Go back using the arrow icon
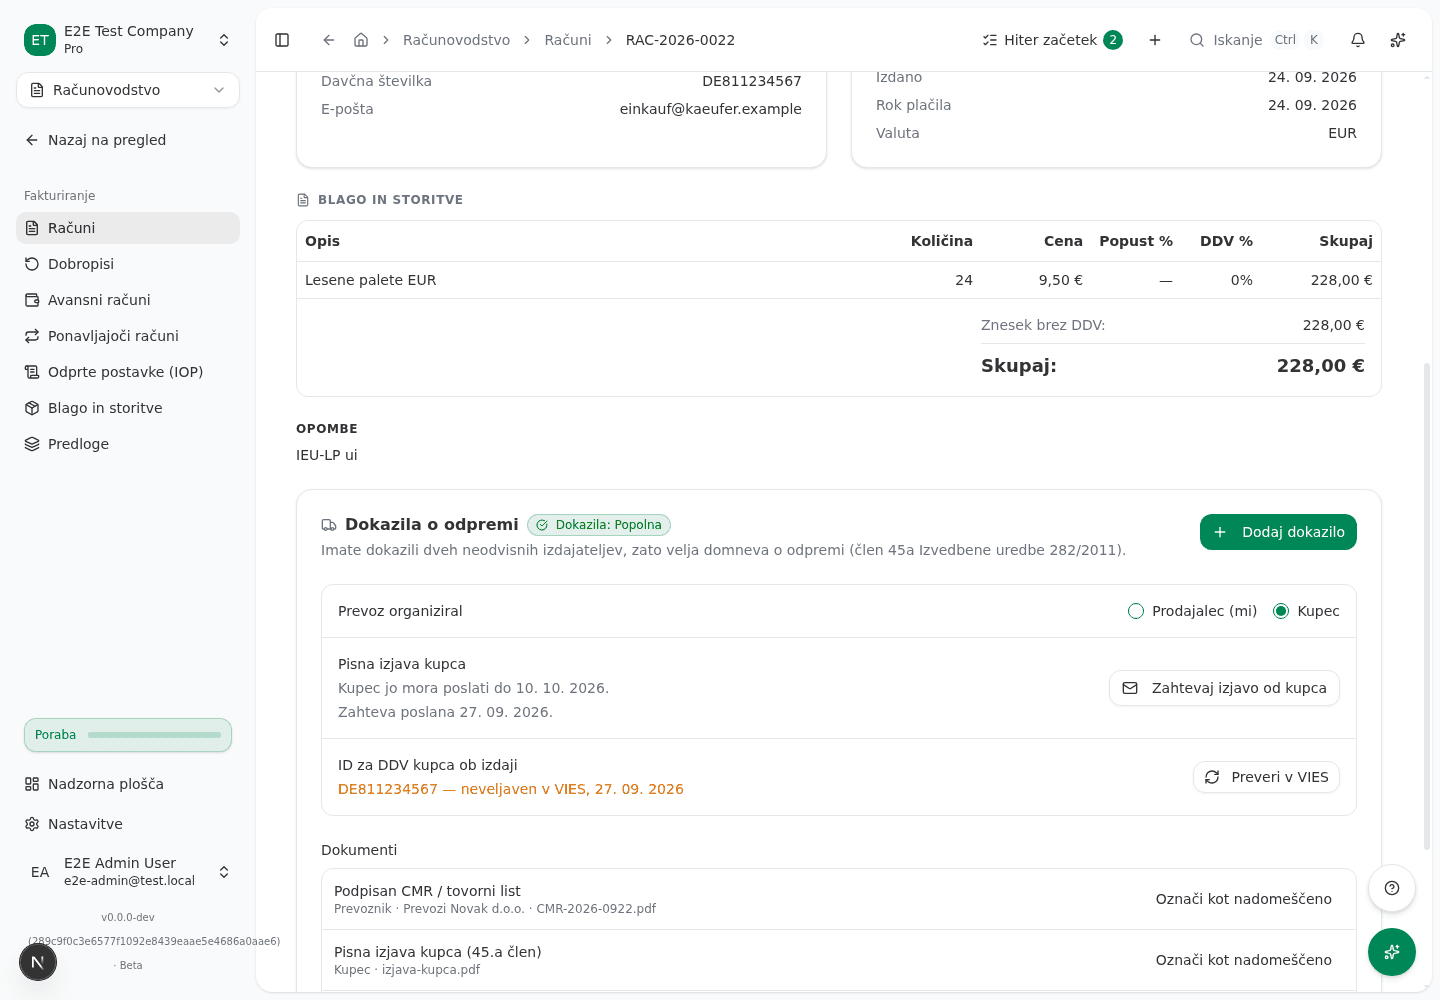 (x=329, y=40)
